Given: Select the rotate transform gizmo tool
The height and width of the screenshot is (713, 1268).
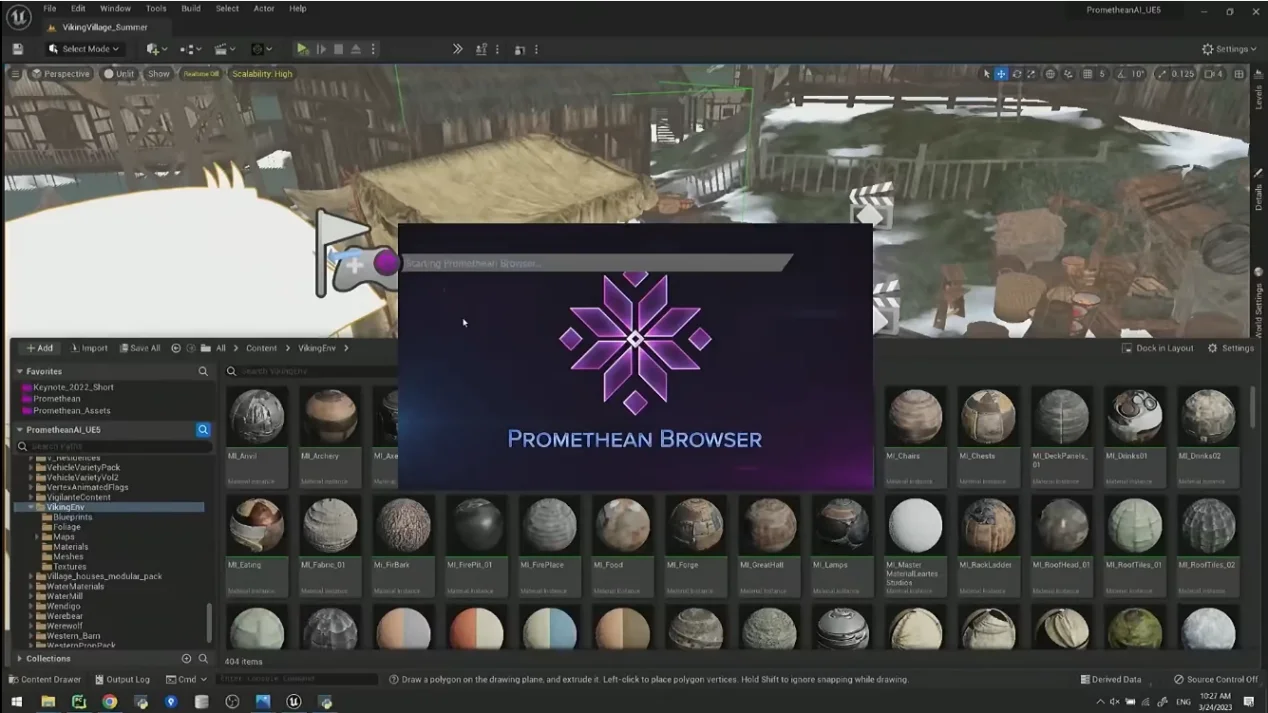Looking at the screenshot, I should (x=1017, y=74).
